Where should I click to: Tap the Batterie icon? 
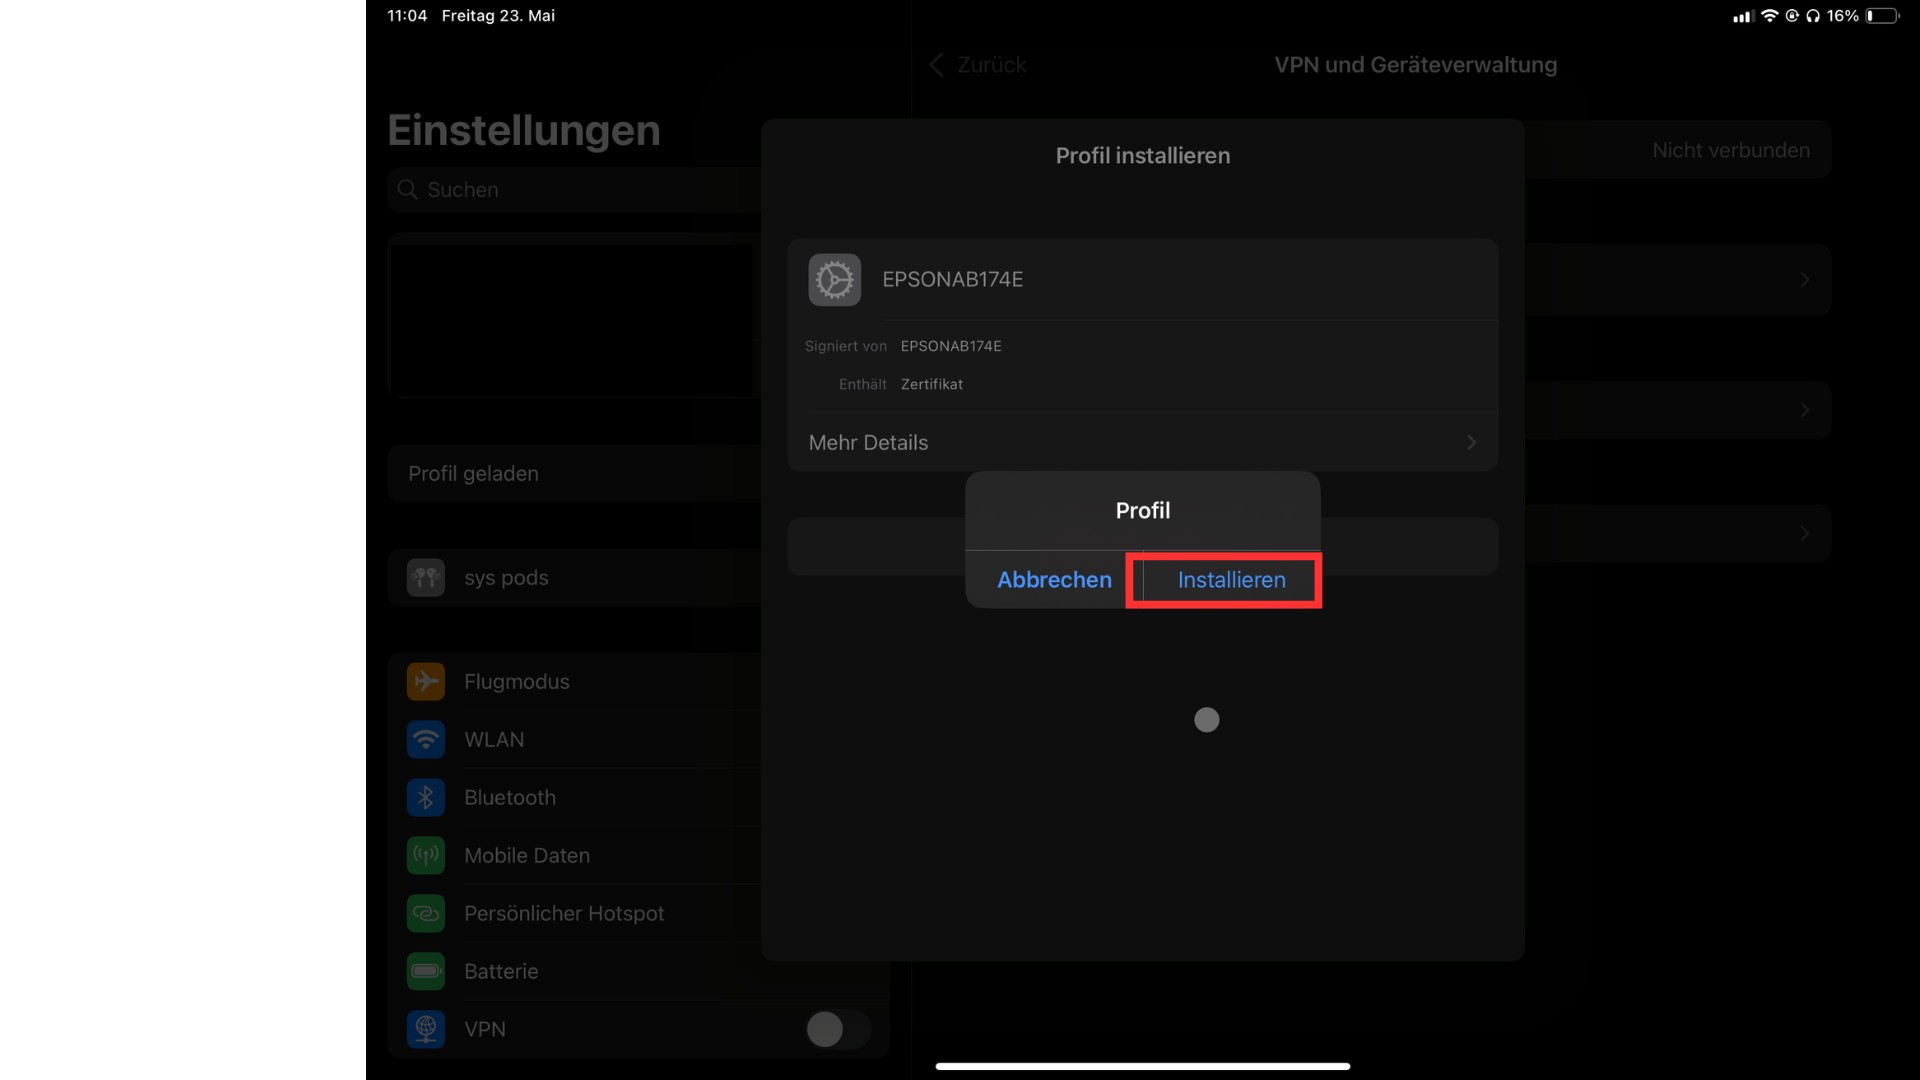pos(426,972)
